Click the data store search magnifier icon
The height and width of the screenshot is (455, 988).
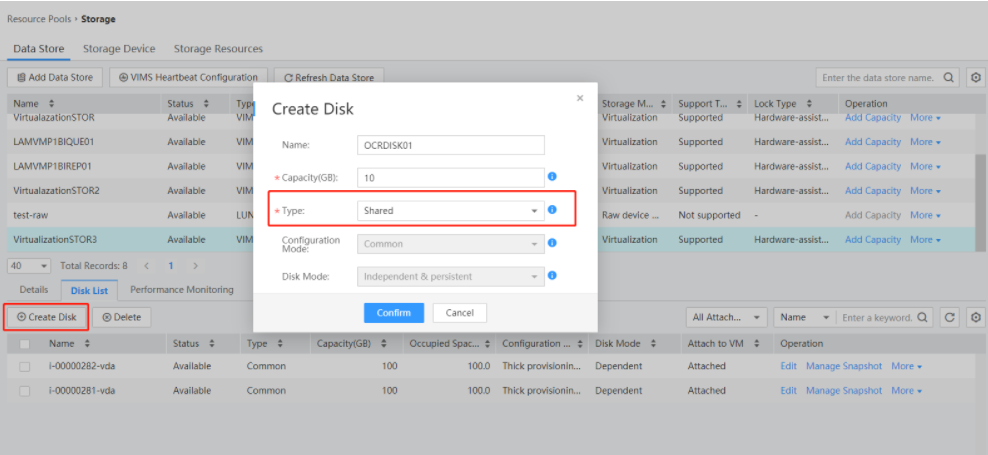948,77
